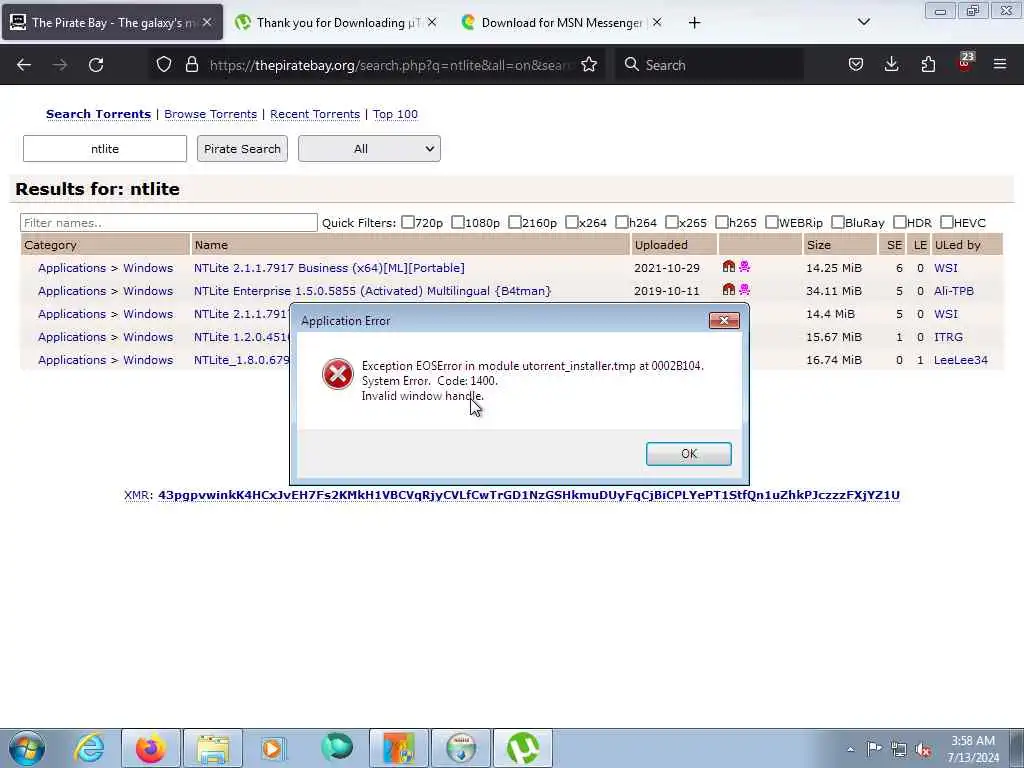Sort results by the SE column header

tap(894, 245)
